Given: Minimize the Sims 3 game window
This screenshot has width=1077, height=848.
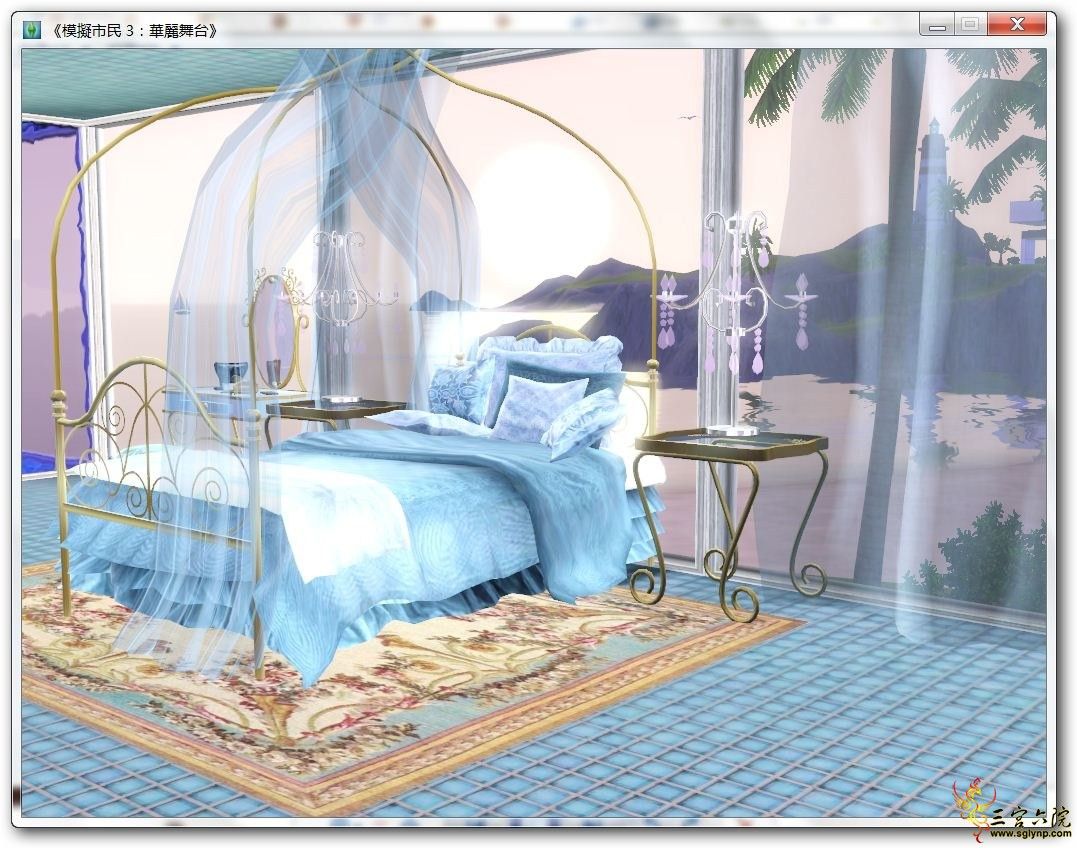Looking at the screenshot, I should pos(937,26).
